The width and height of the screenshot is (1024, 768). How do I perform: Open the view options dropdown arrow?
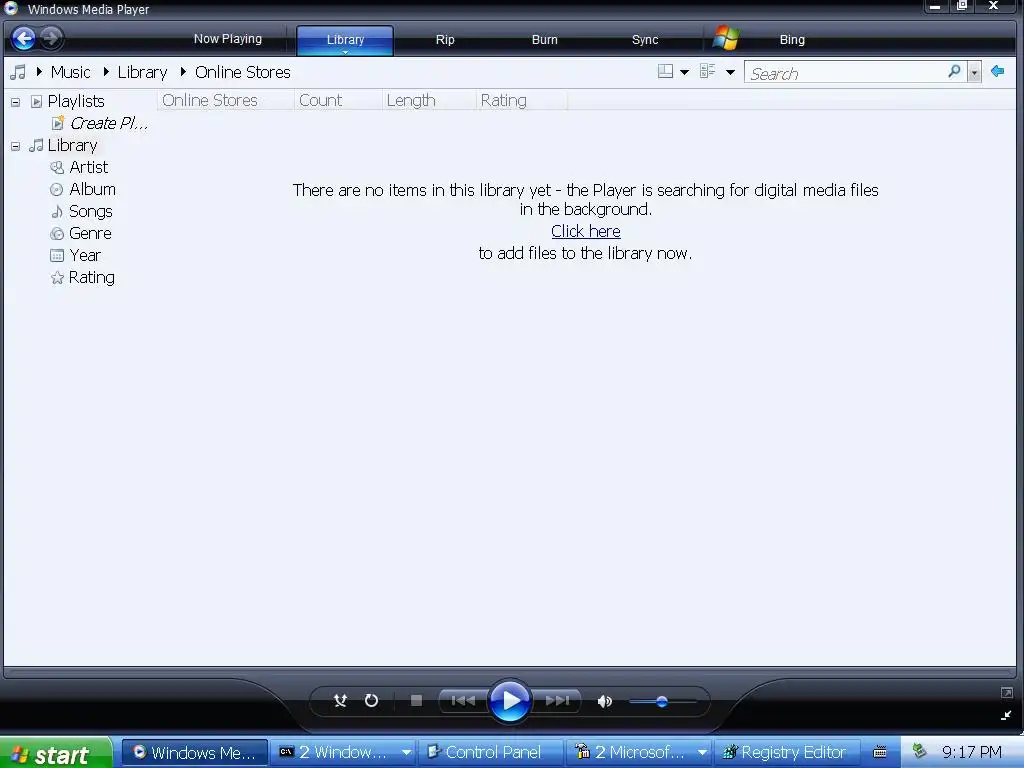(x=730, y=72)
